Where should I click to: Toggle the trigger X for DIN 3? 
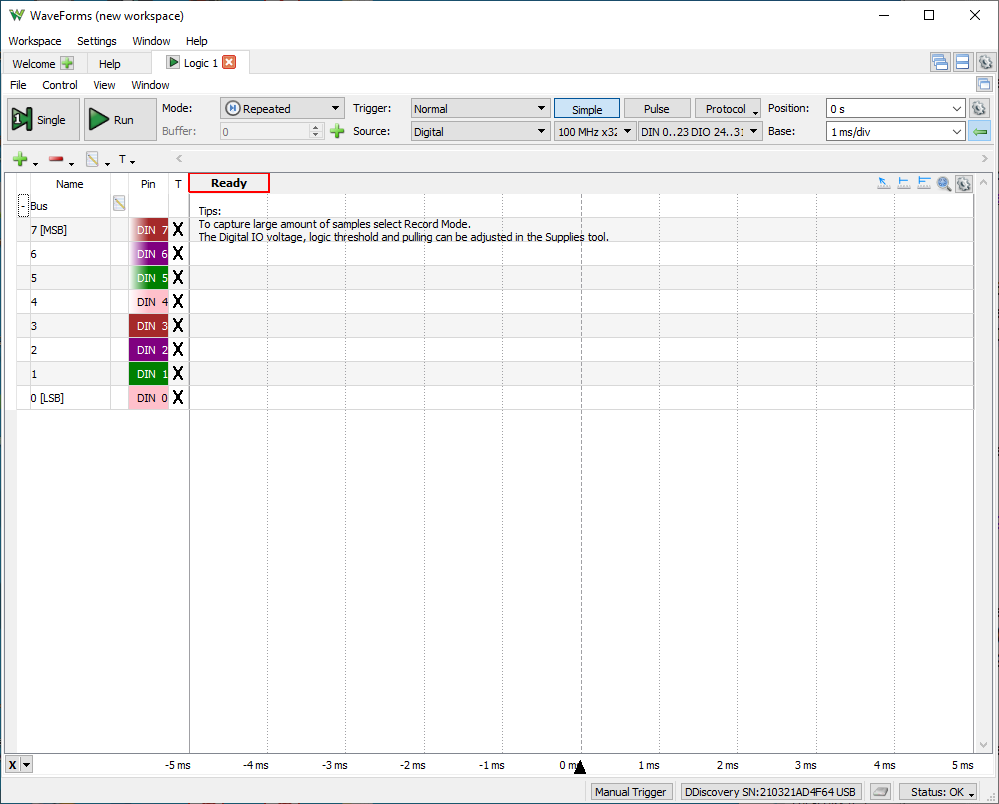click(x=178, y=325)
